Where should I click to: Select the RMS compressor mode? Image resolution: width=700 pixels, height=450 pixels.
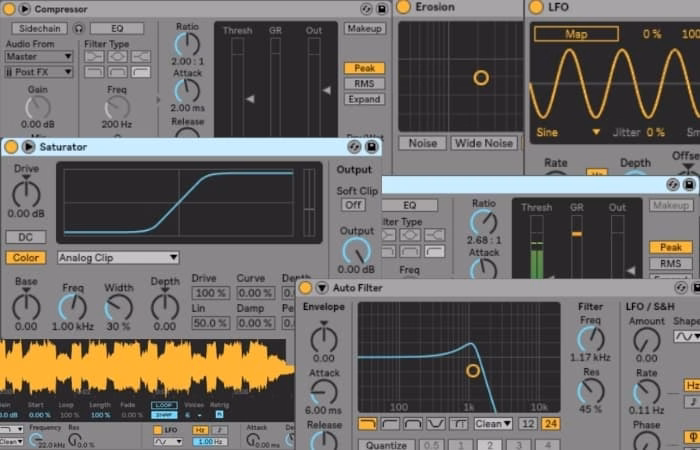[363, 84]
